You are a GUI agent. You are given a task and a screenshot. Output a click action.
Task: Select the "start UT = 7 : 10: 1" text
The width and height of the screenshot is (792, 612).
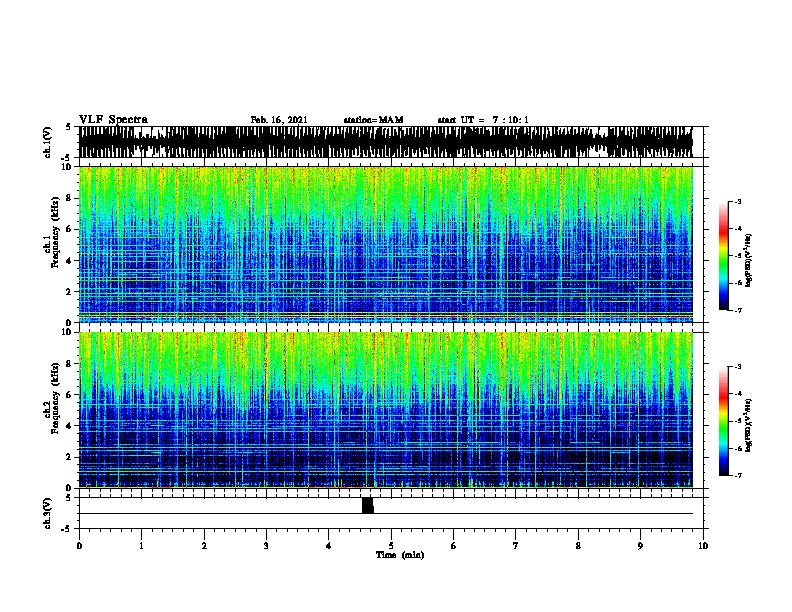[483, 120]
